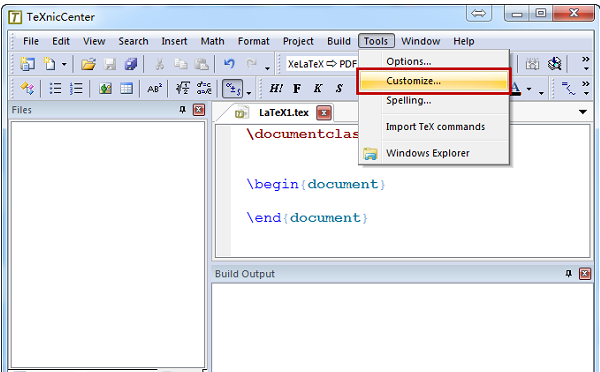Click the insert table icon

[126, 88]
